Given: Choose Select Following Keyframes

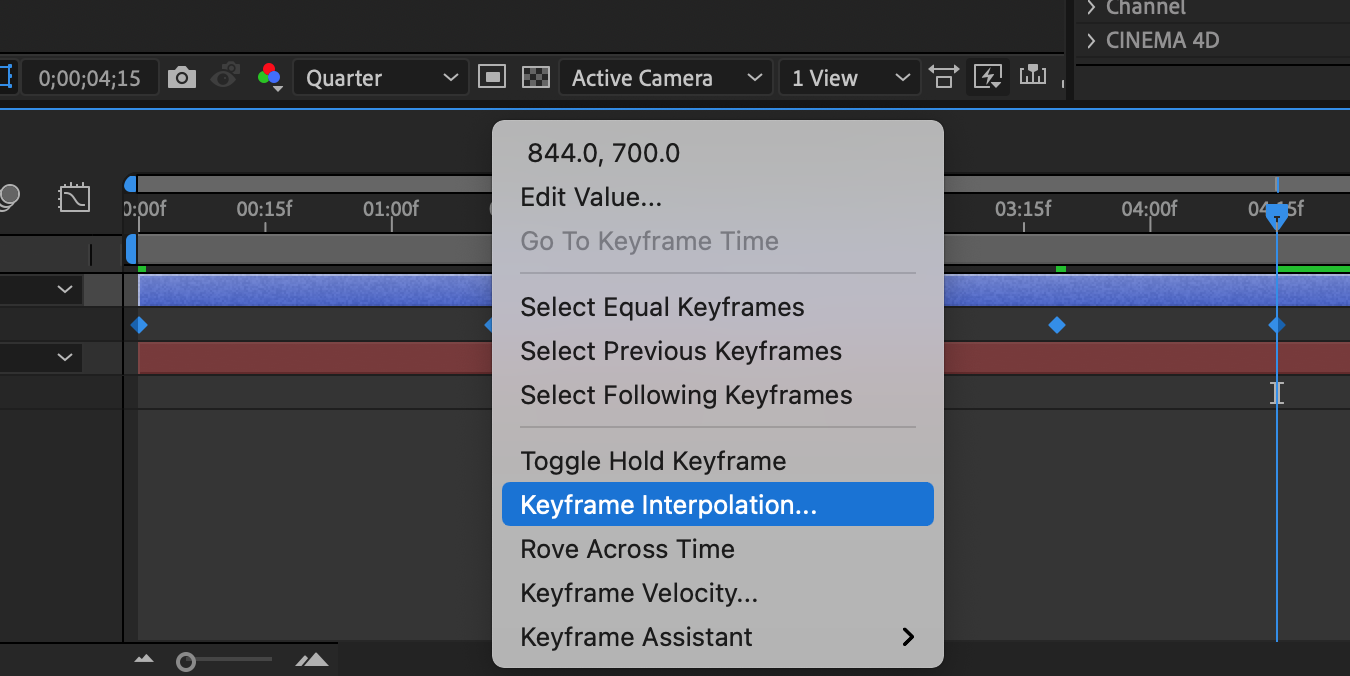Looking at the screenshot, I should pos(717,395).
